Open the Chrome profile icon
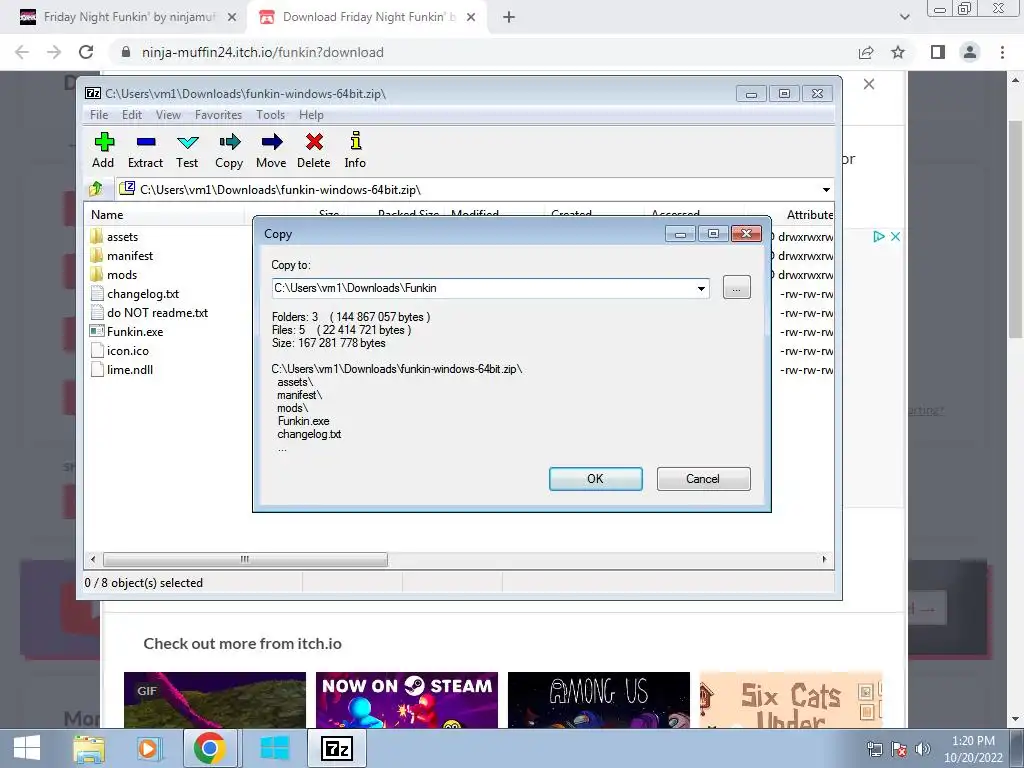Viewport: 1024px width, 768px height. coord(970,52)
